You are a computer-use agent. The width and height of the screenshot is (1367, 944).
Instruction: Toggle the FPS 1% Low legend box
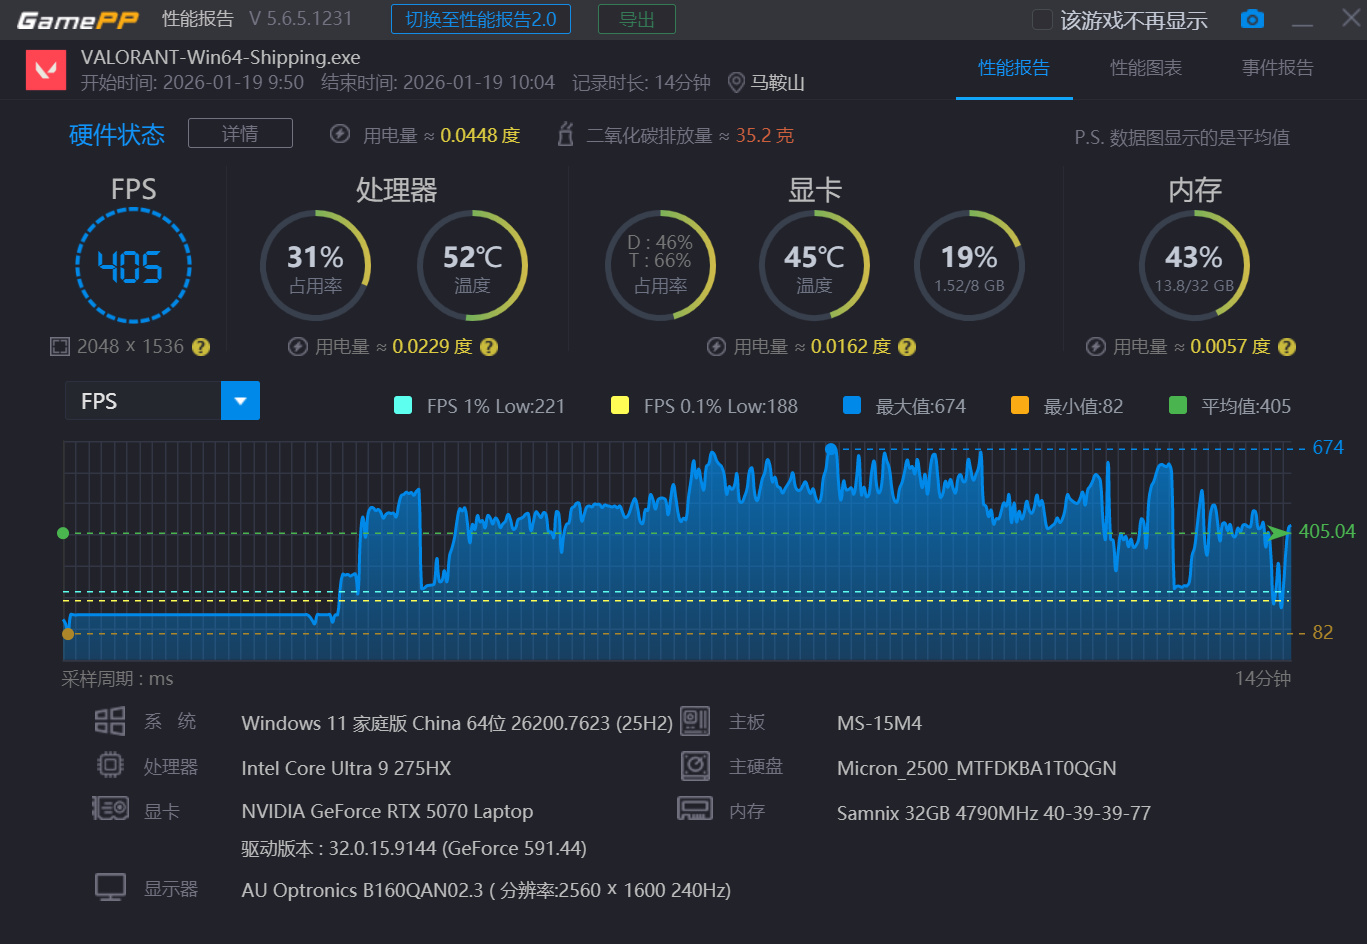(x=403, y=405)
